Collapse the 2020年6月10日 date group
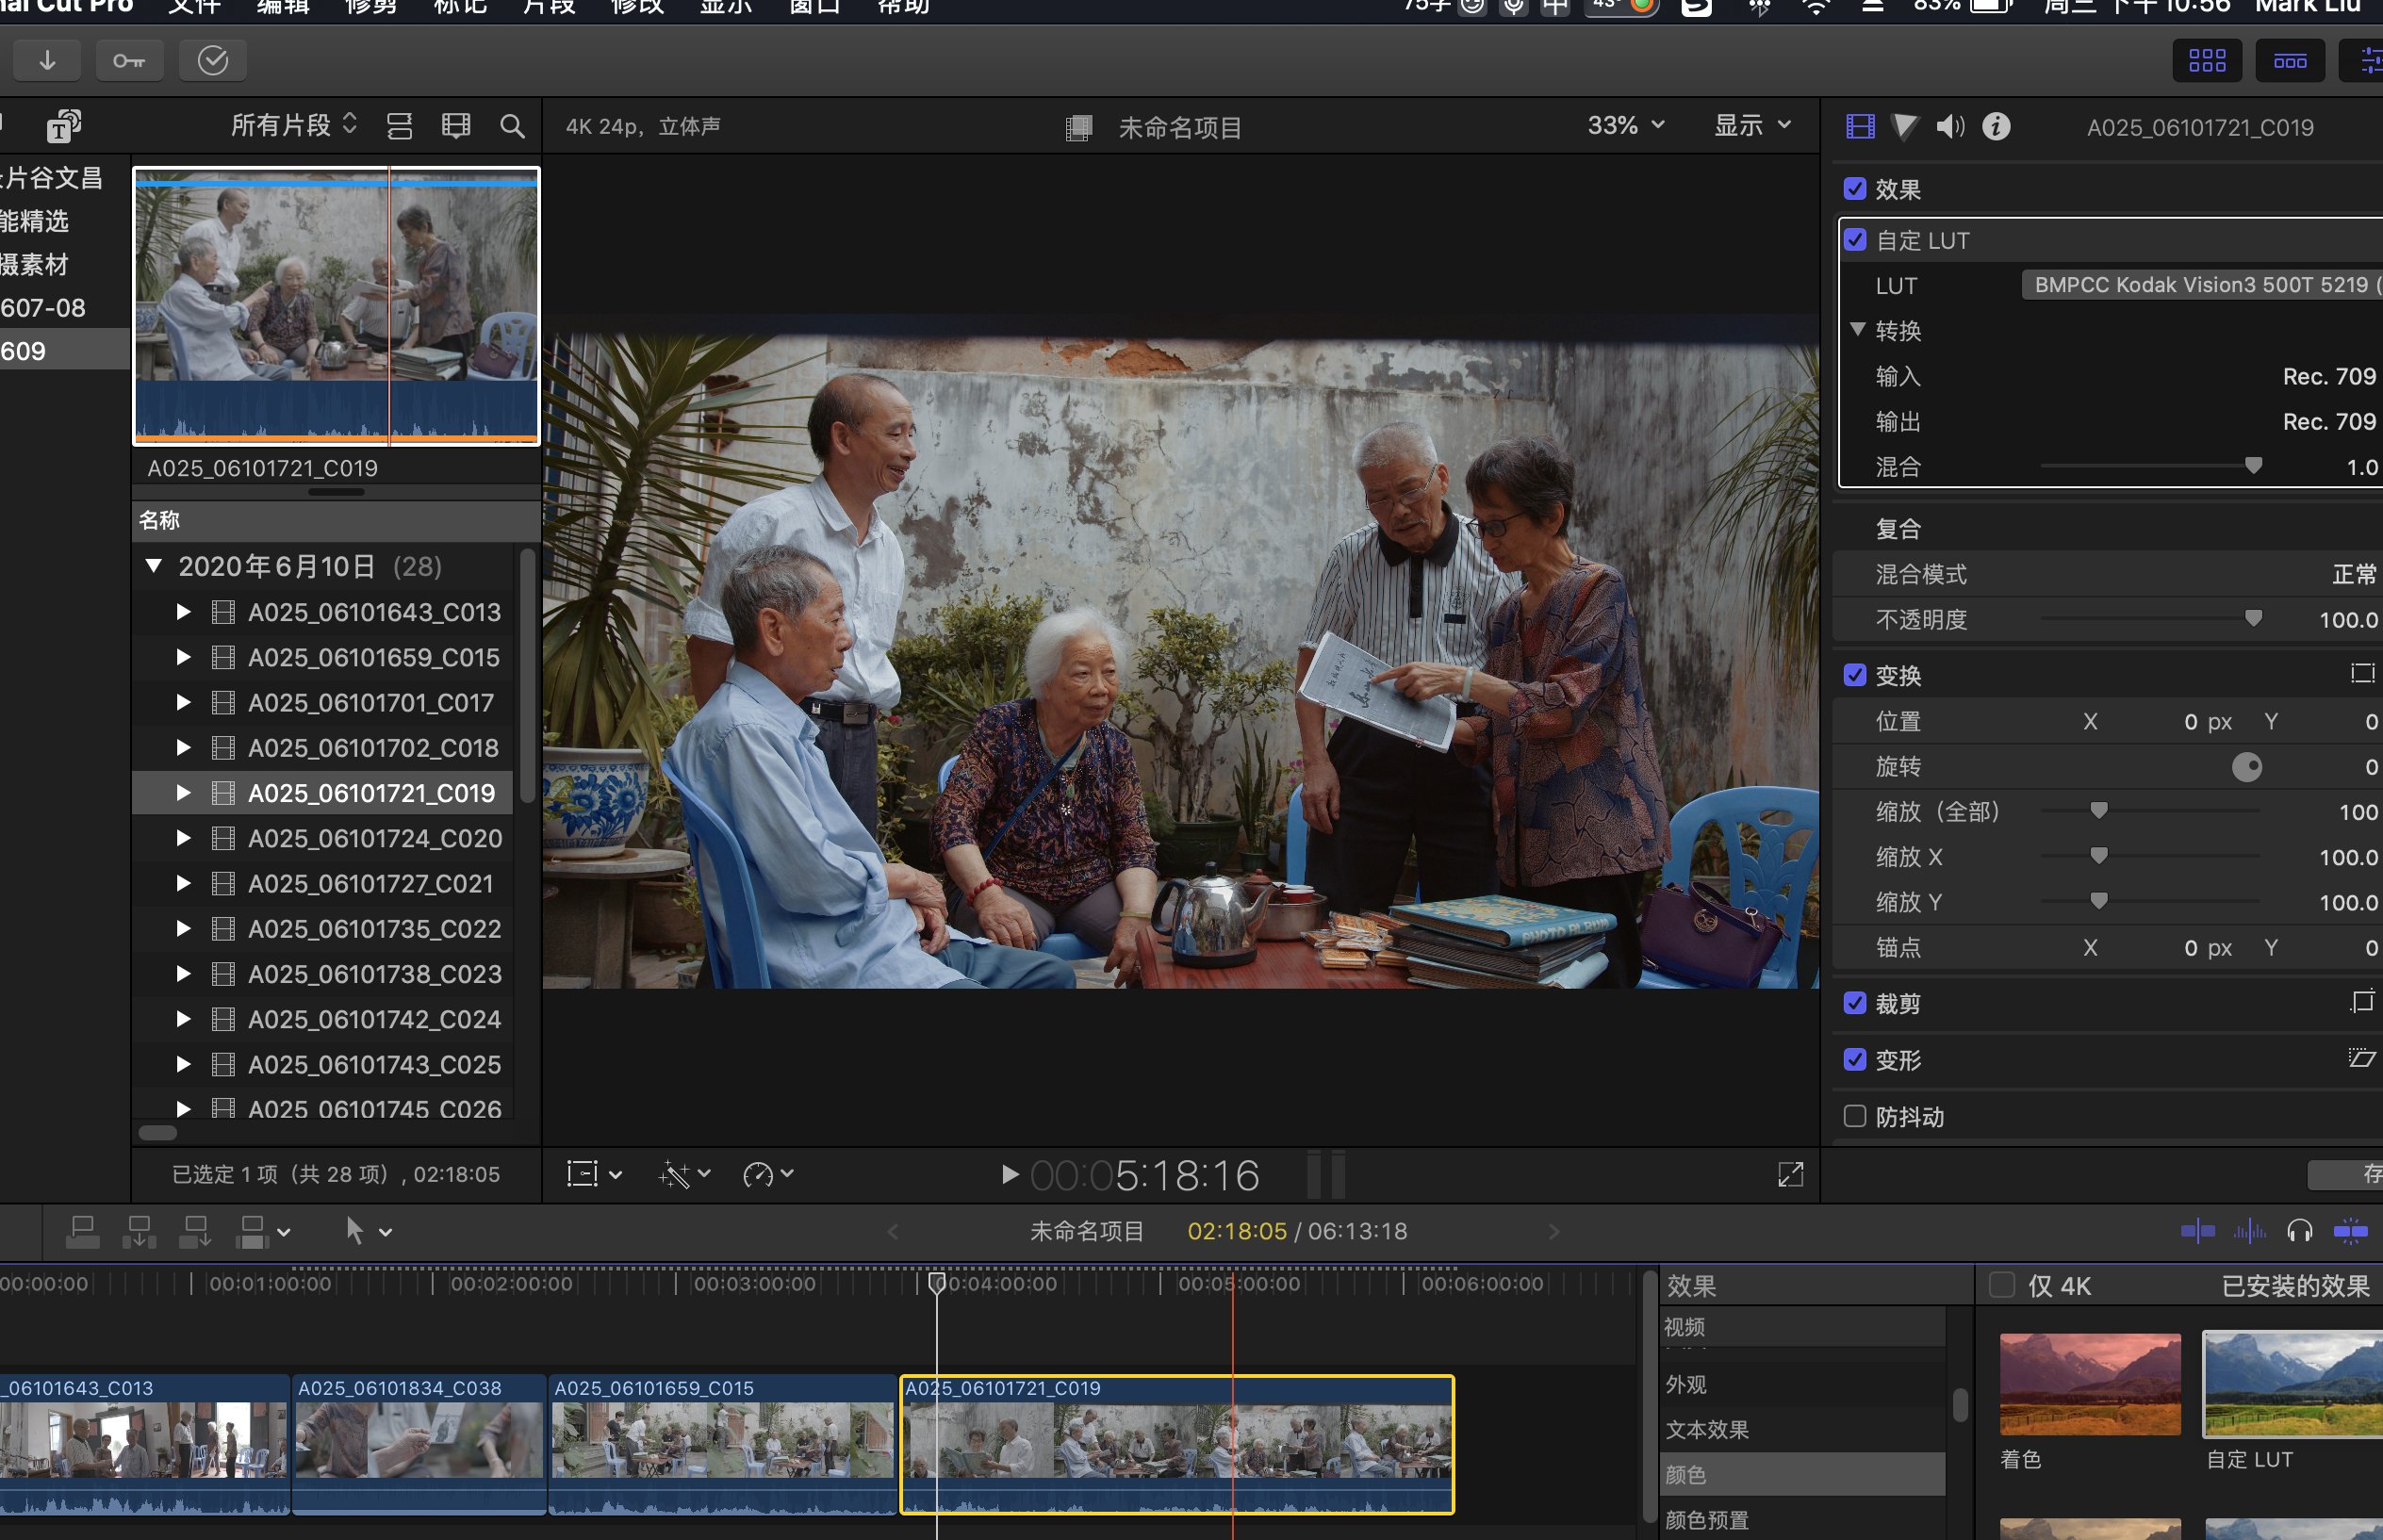The image size is (2383, 1540). pos(154,566)
